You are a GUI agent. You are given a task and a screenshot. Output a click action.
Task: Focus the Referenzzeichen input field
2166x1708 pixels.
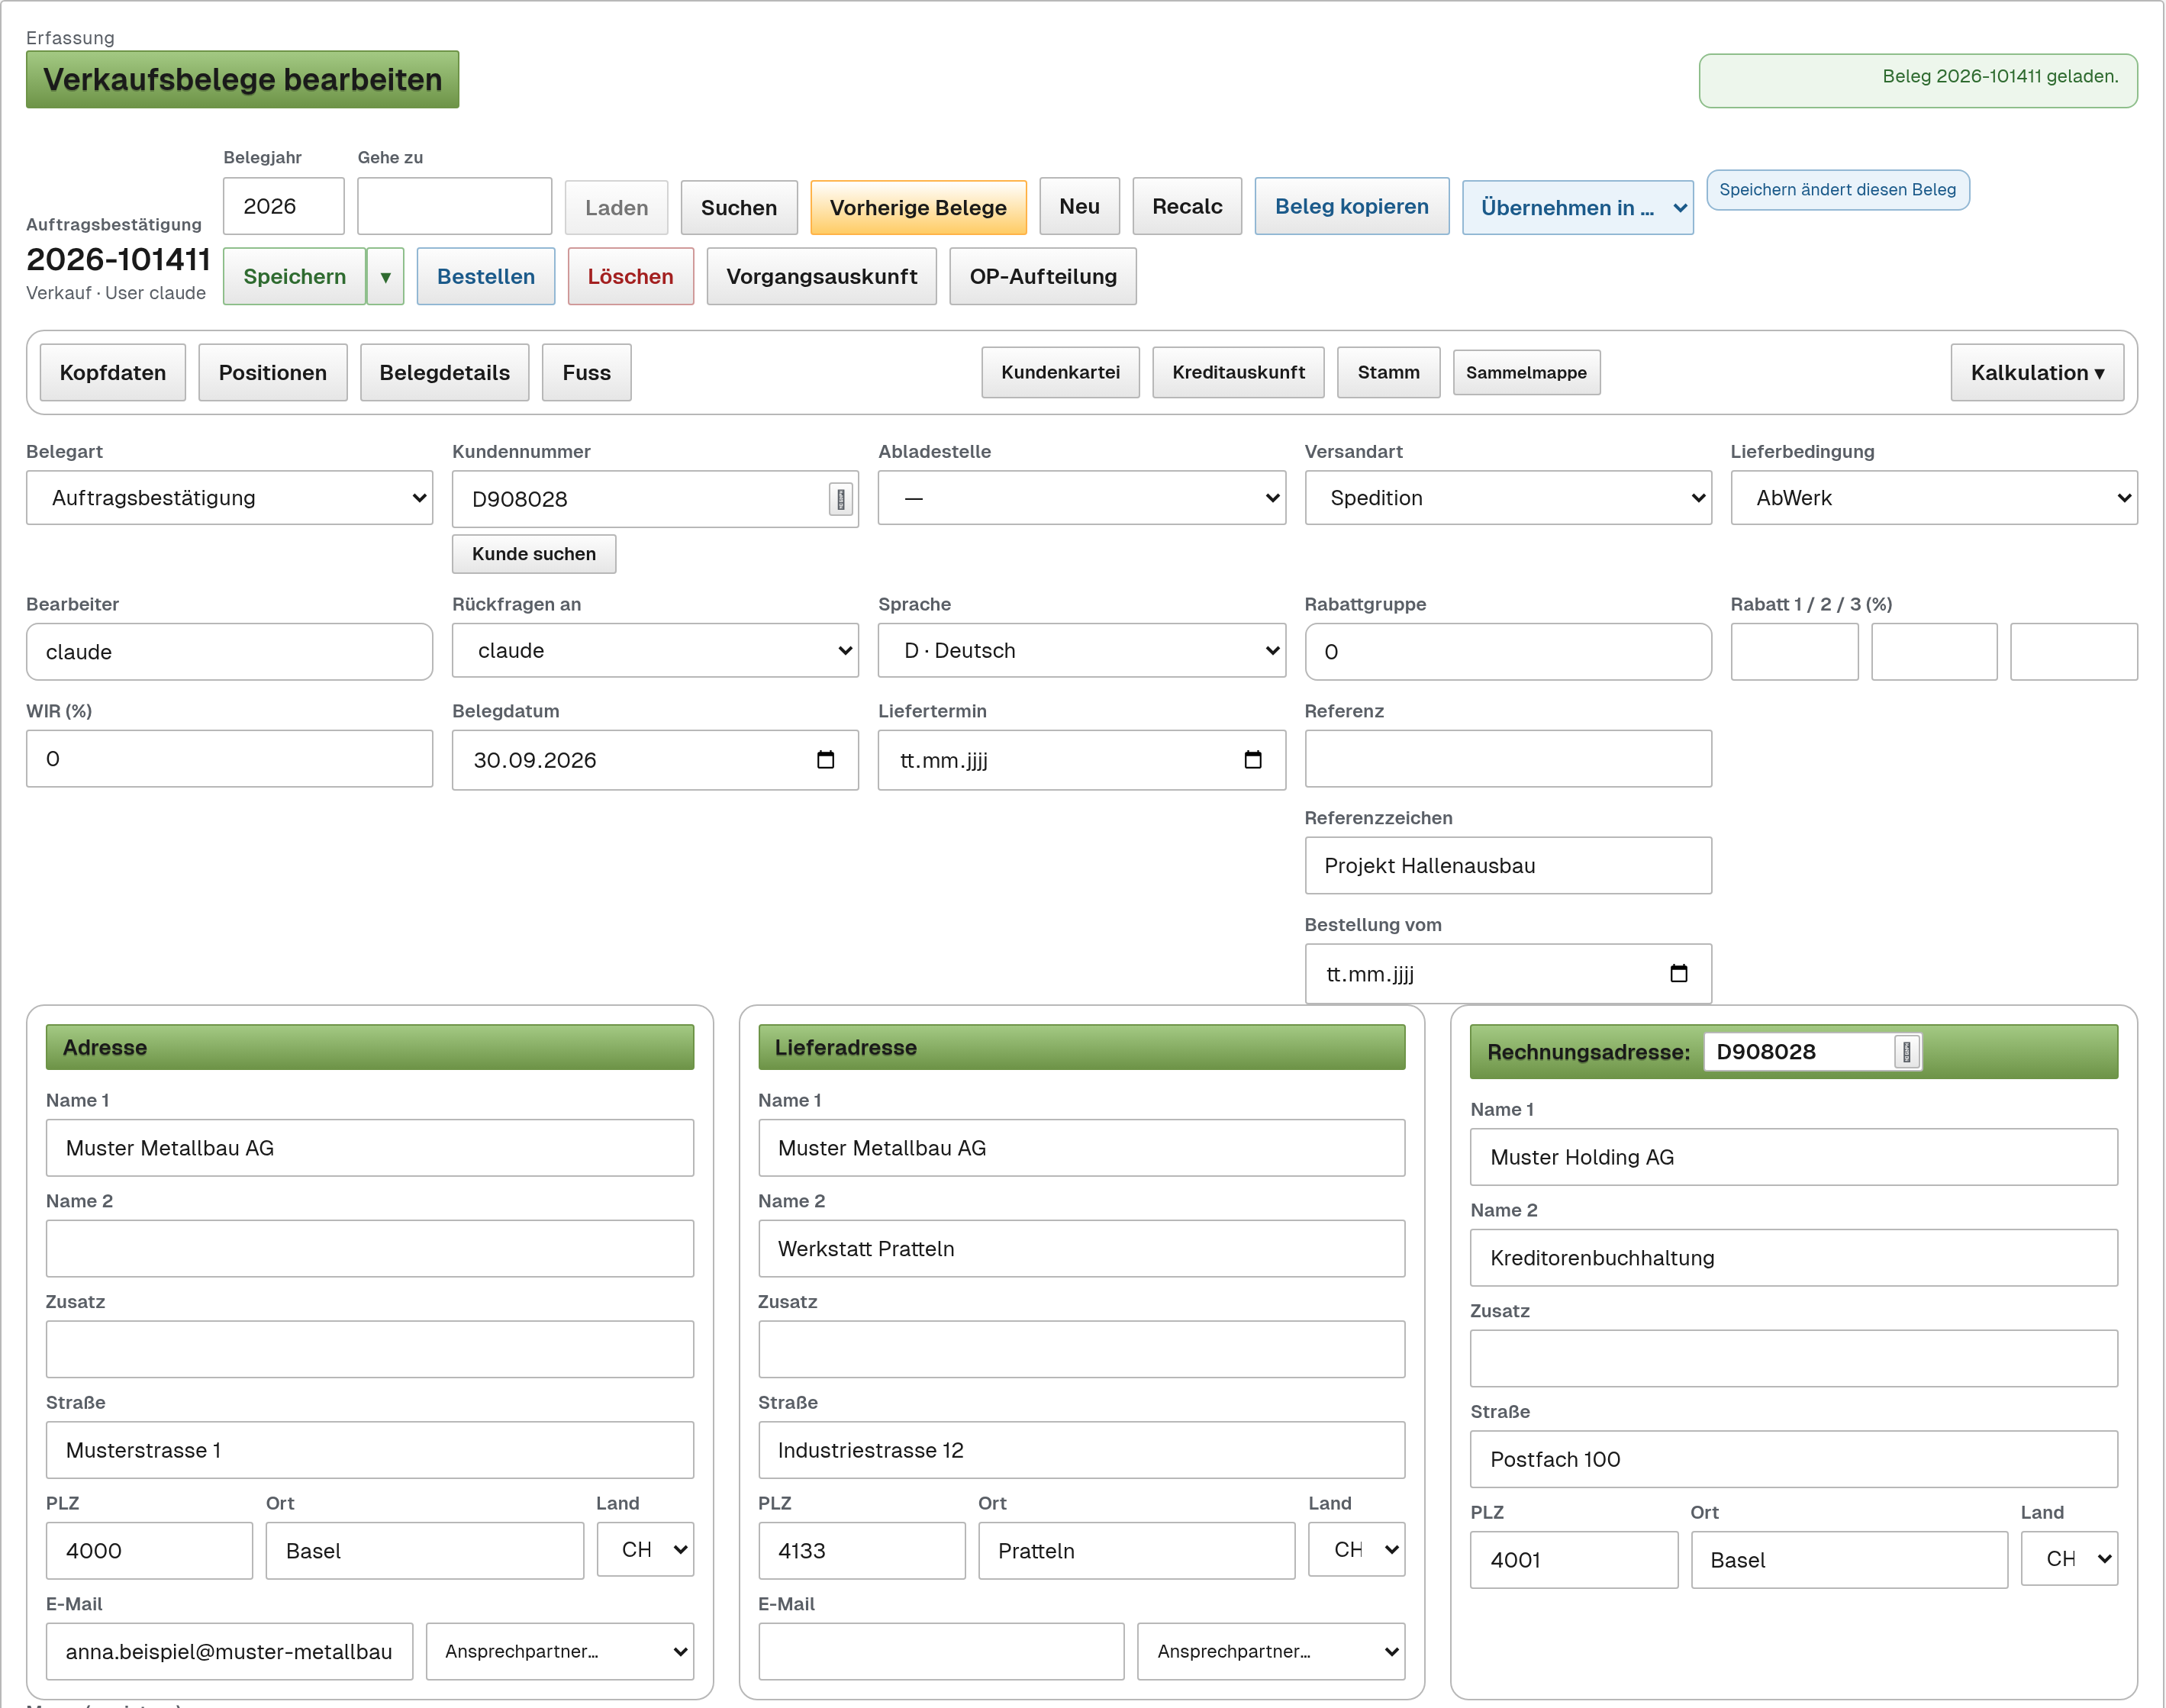[x=1507, y=866]
